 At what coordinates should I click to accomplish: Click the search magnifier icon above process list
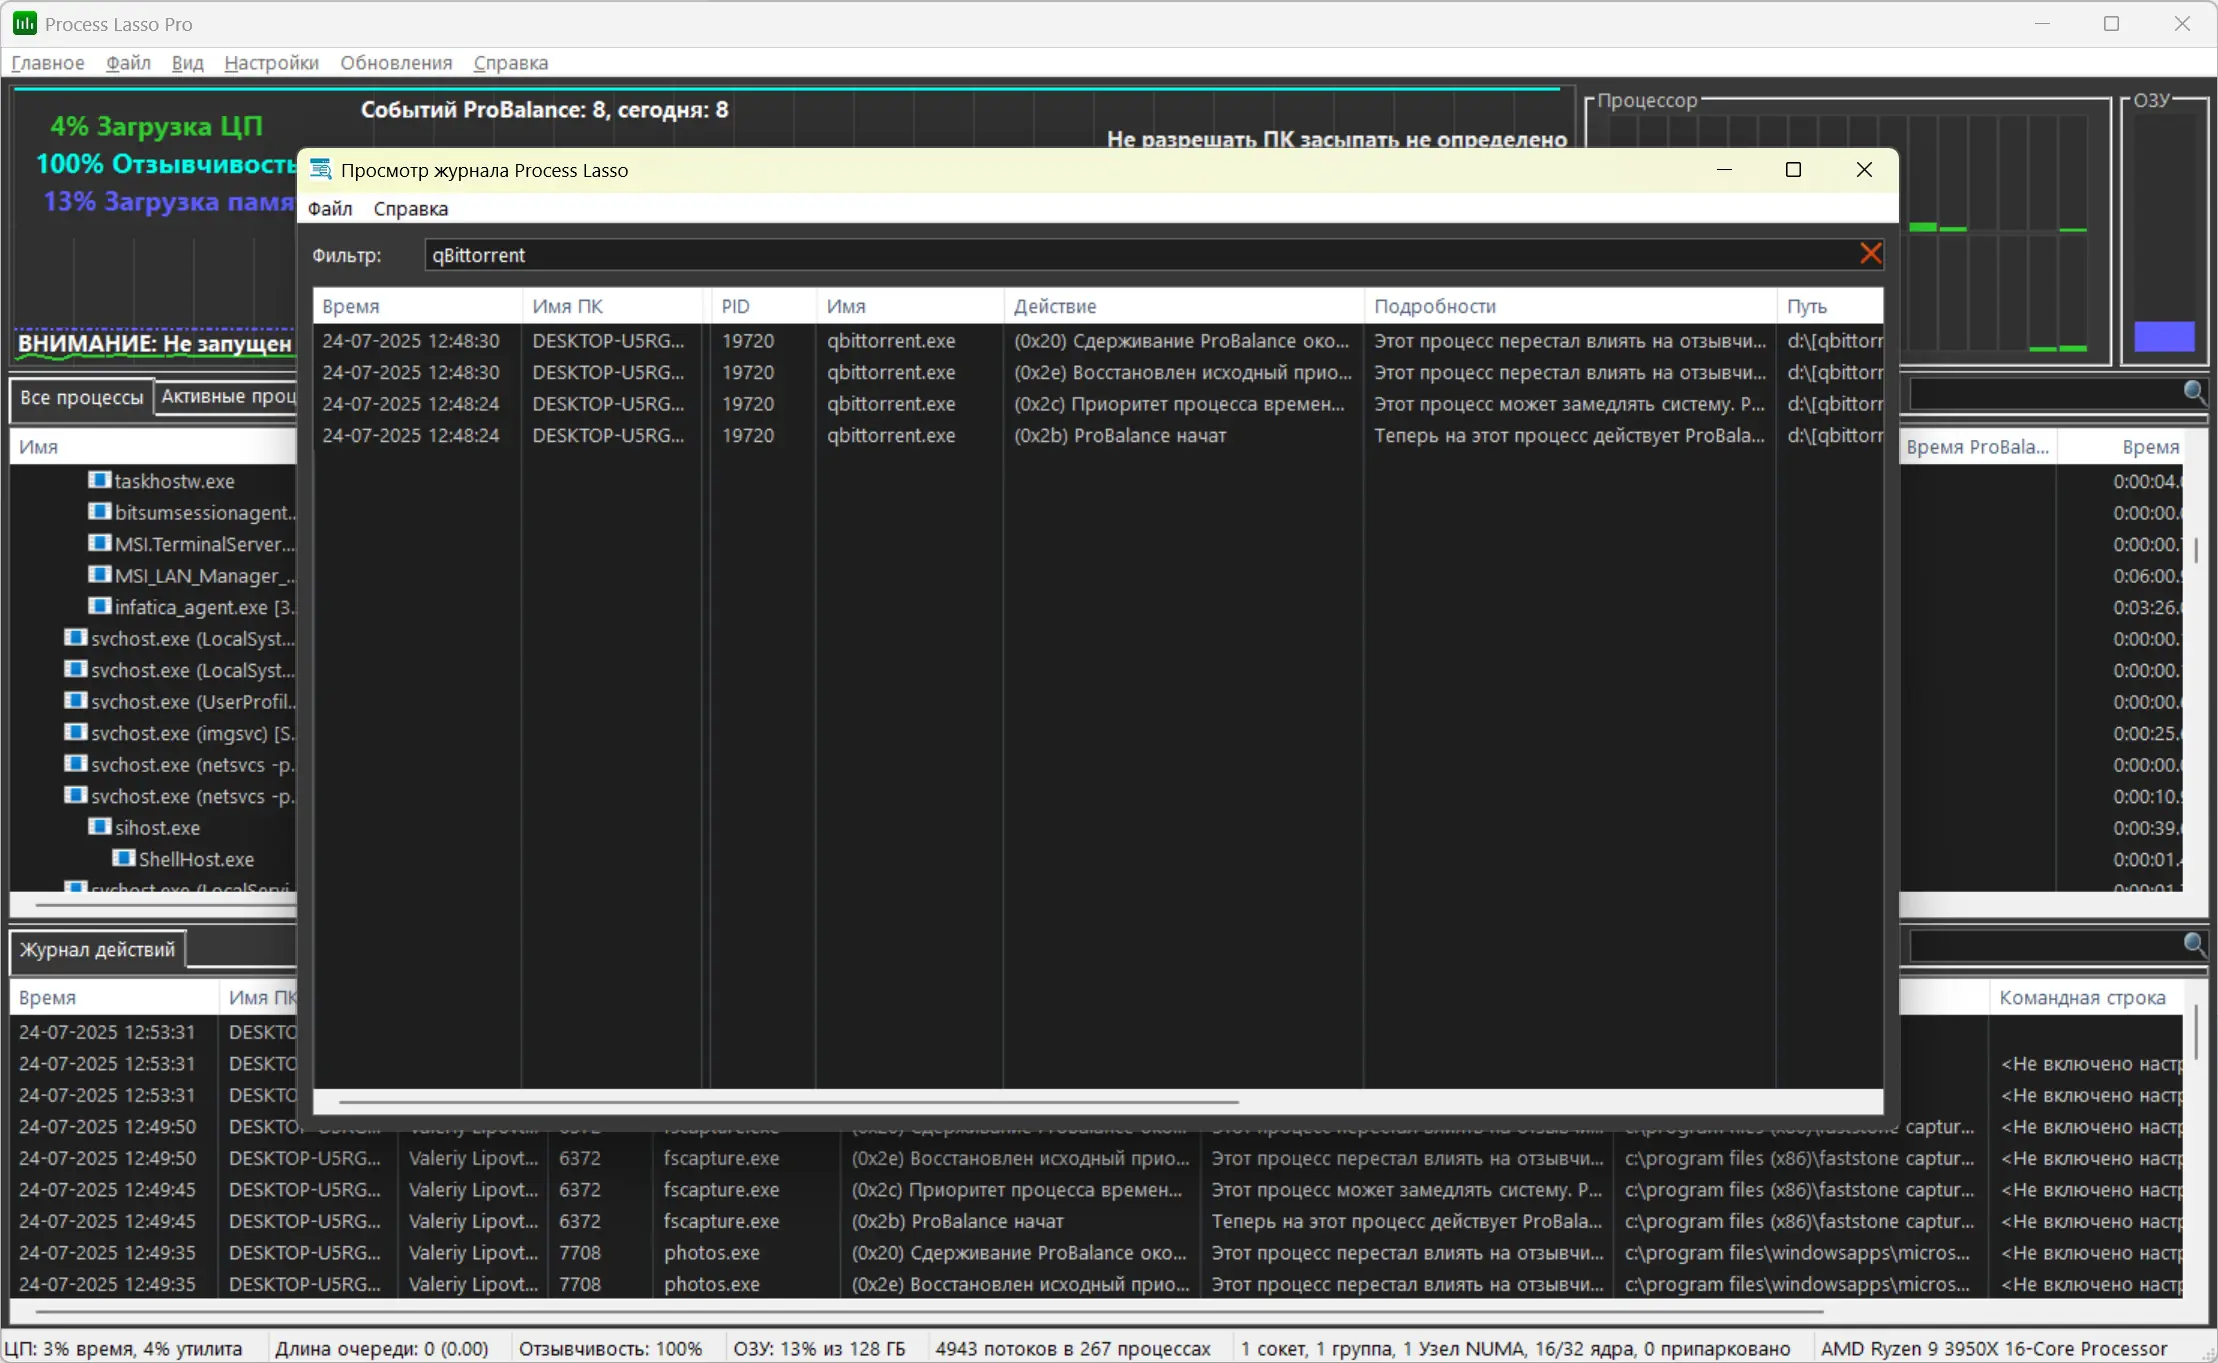click(x=2194, y=392)
